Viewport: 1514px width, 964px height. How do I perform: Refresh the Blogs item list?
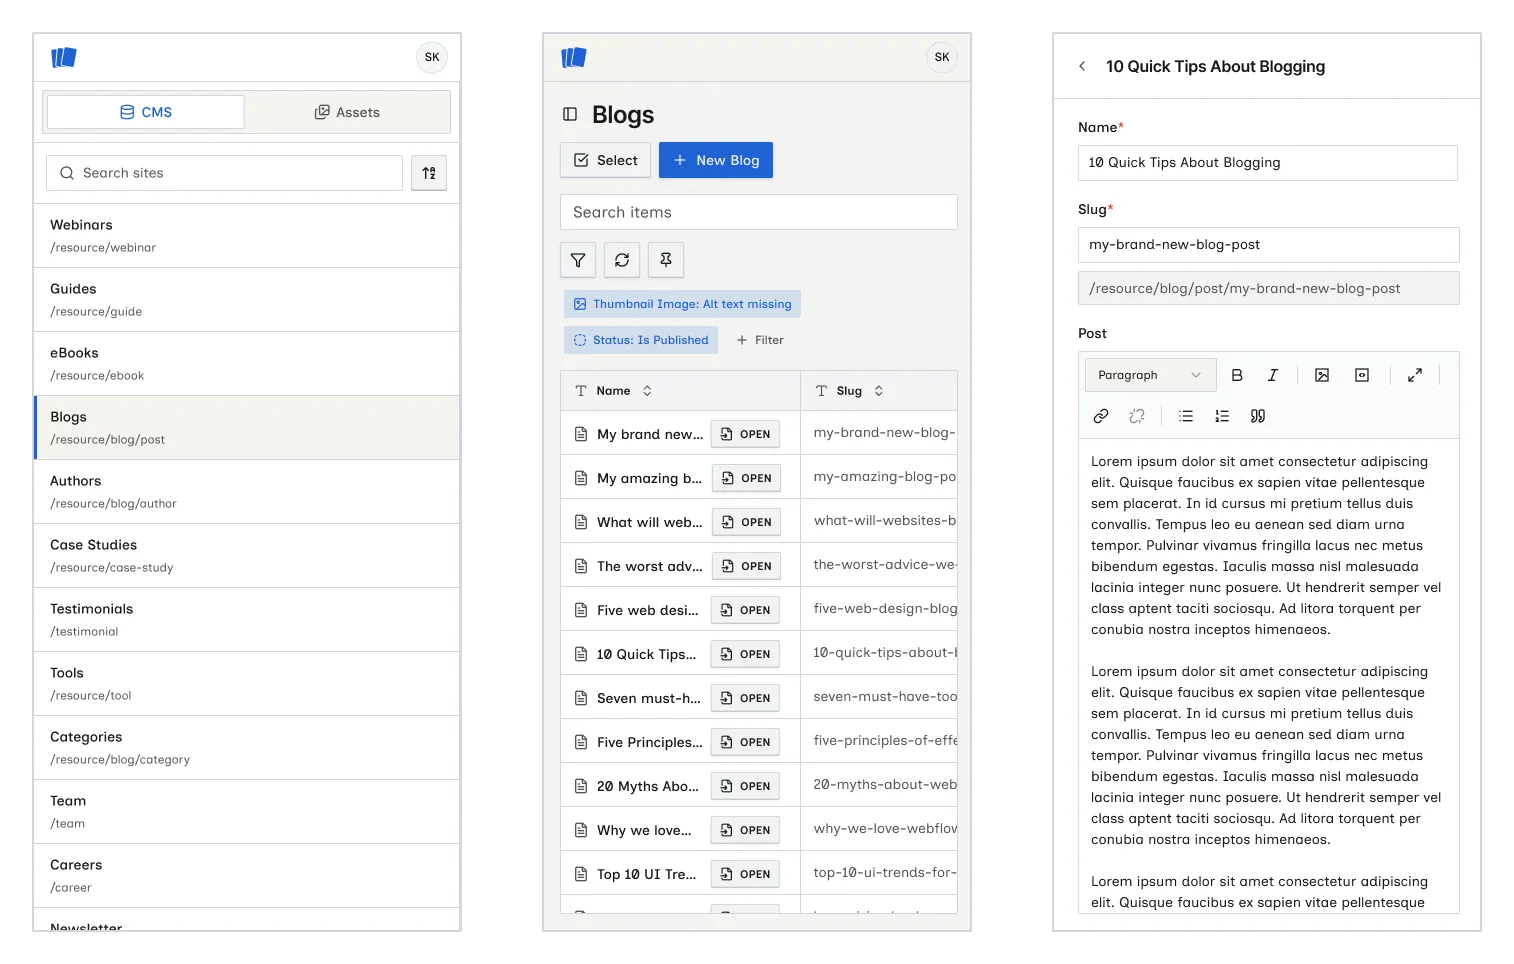coord(622,260)
